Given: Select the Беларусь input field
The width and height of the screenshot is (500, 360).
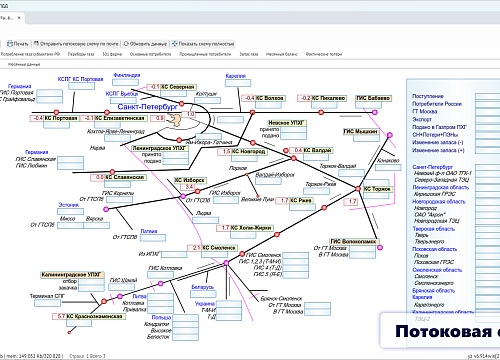Looking at the screenshot, I should pyautogui.click(x=203, y=294).
